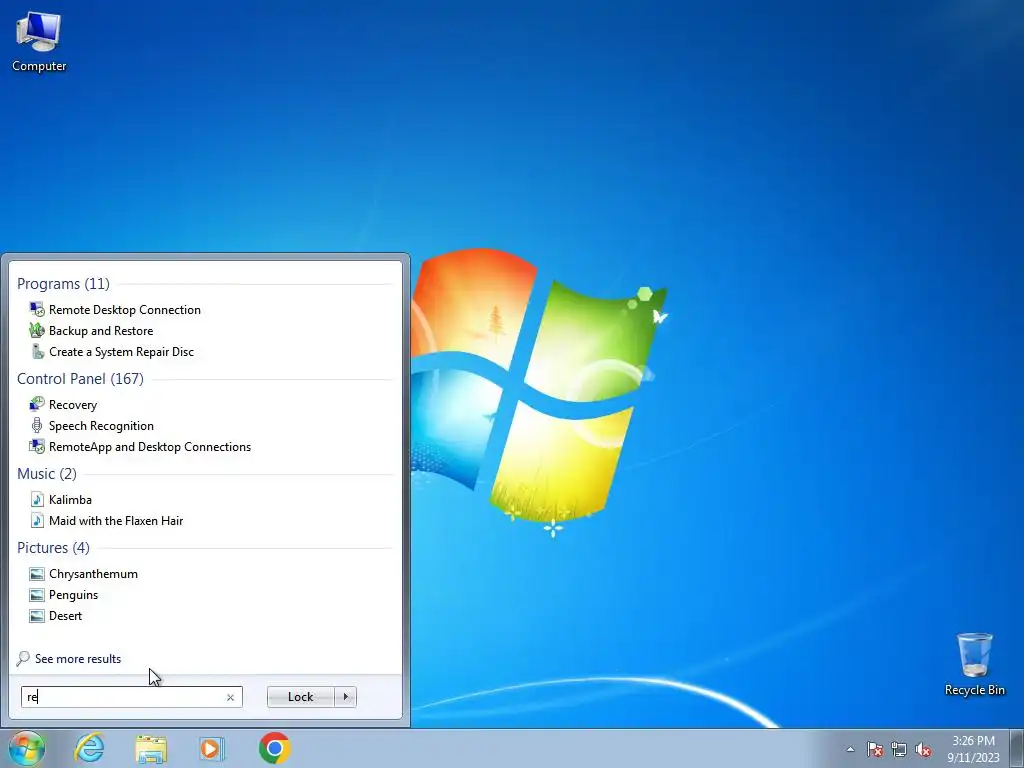1024x768 pixels.
Task: Expand the Control Panel (167) results header
Action: pyautogui.click(x=80, y=379)
